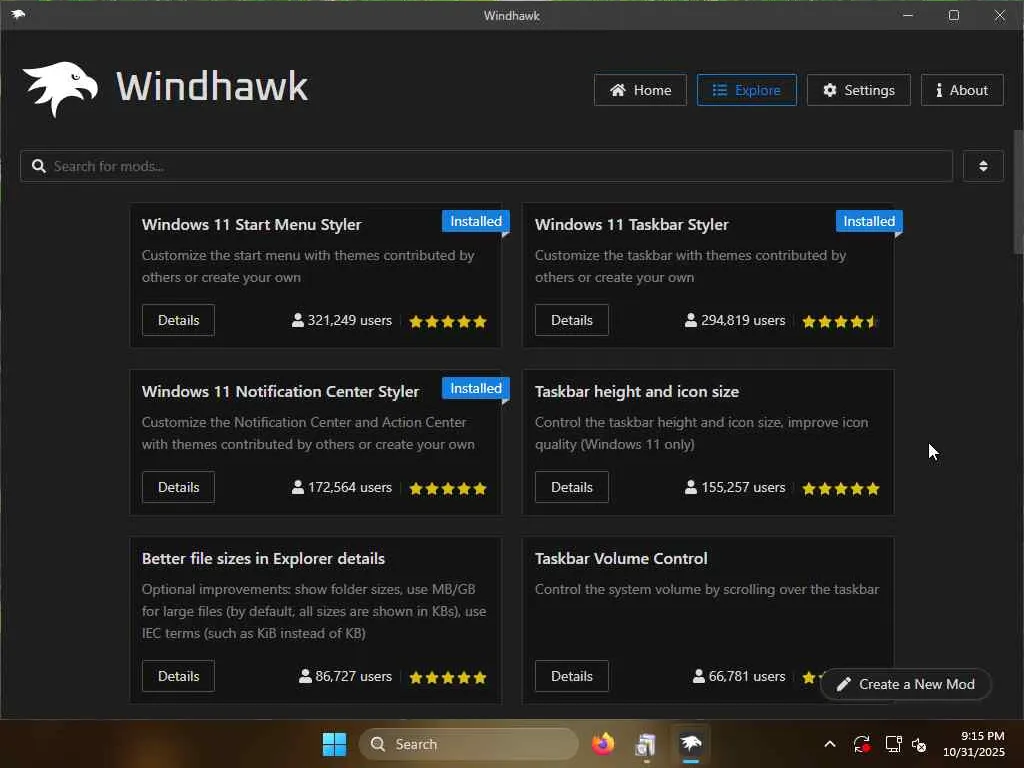Open Details for Windows 11 Start Menu Styler

178,320
